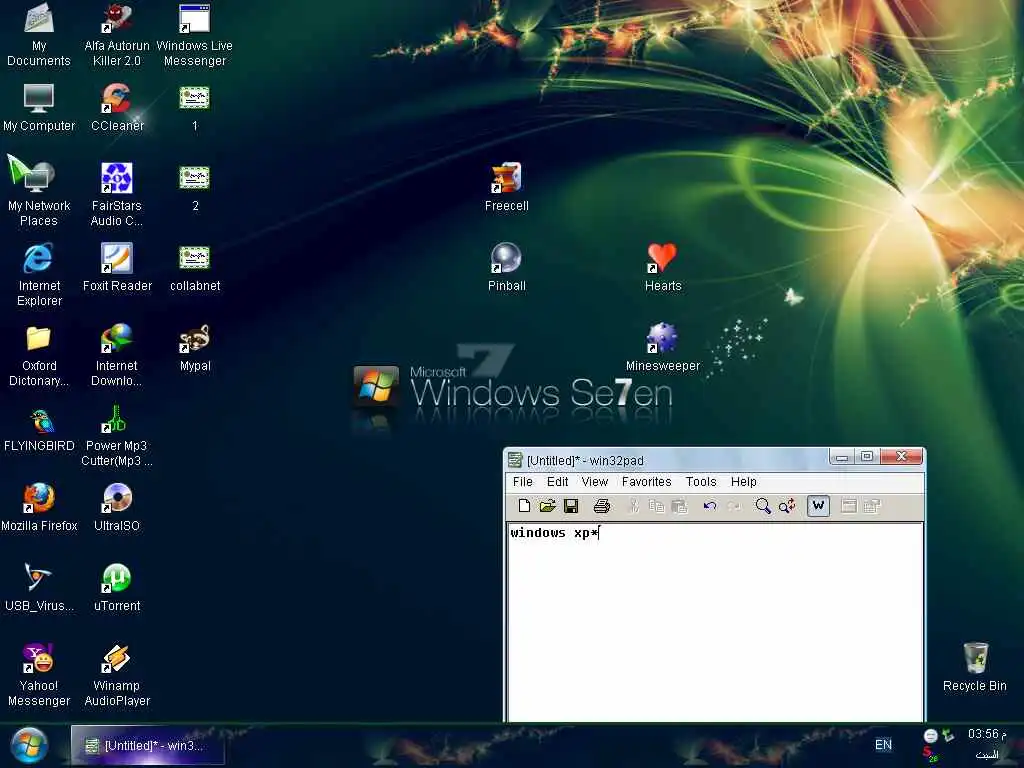Click the Save floppy disk toolbar icon
The image size is (1024, 768).
(x=571, y=505)
